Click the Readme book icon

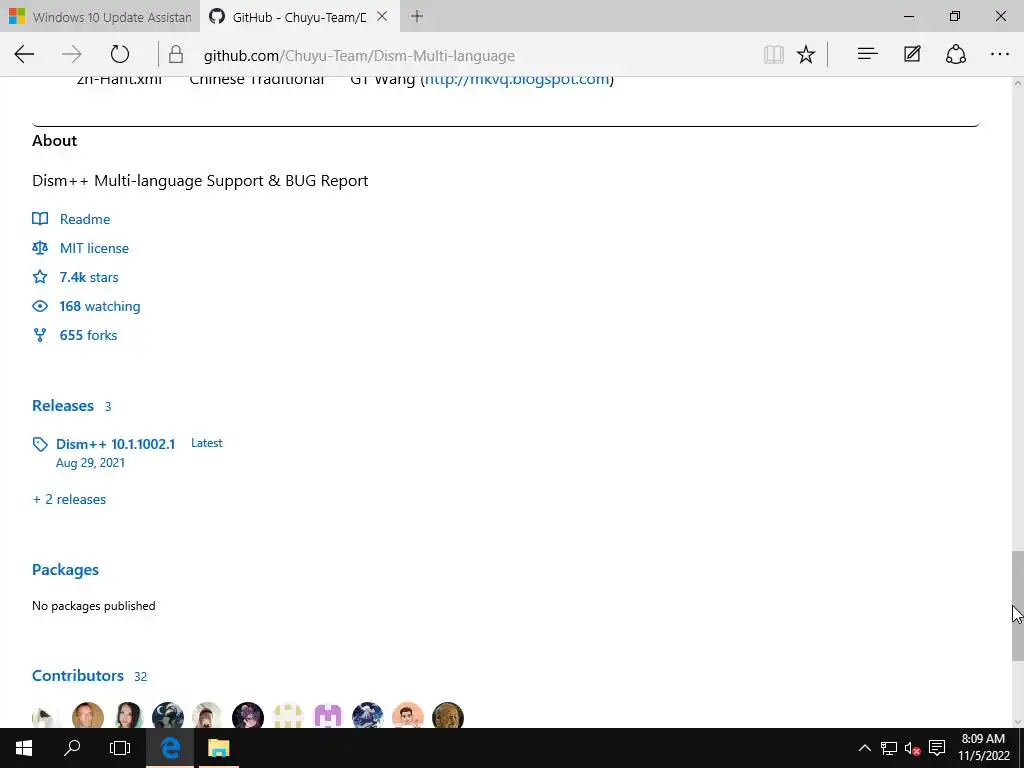click(40, 219)
